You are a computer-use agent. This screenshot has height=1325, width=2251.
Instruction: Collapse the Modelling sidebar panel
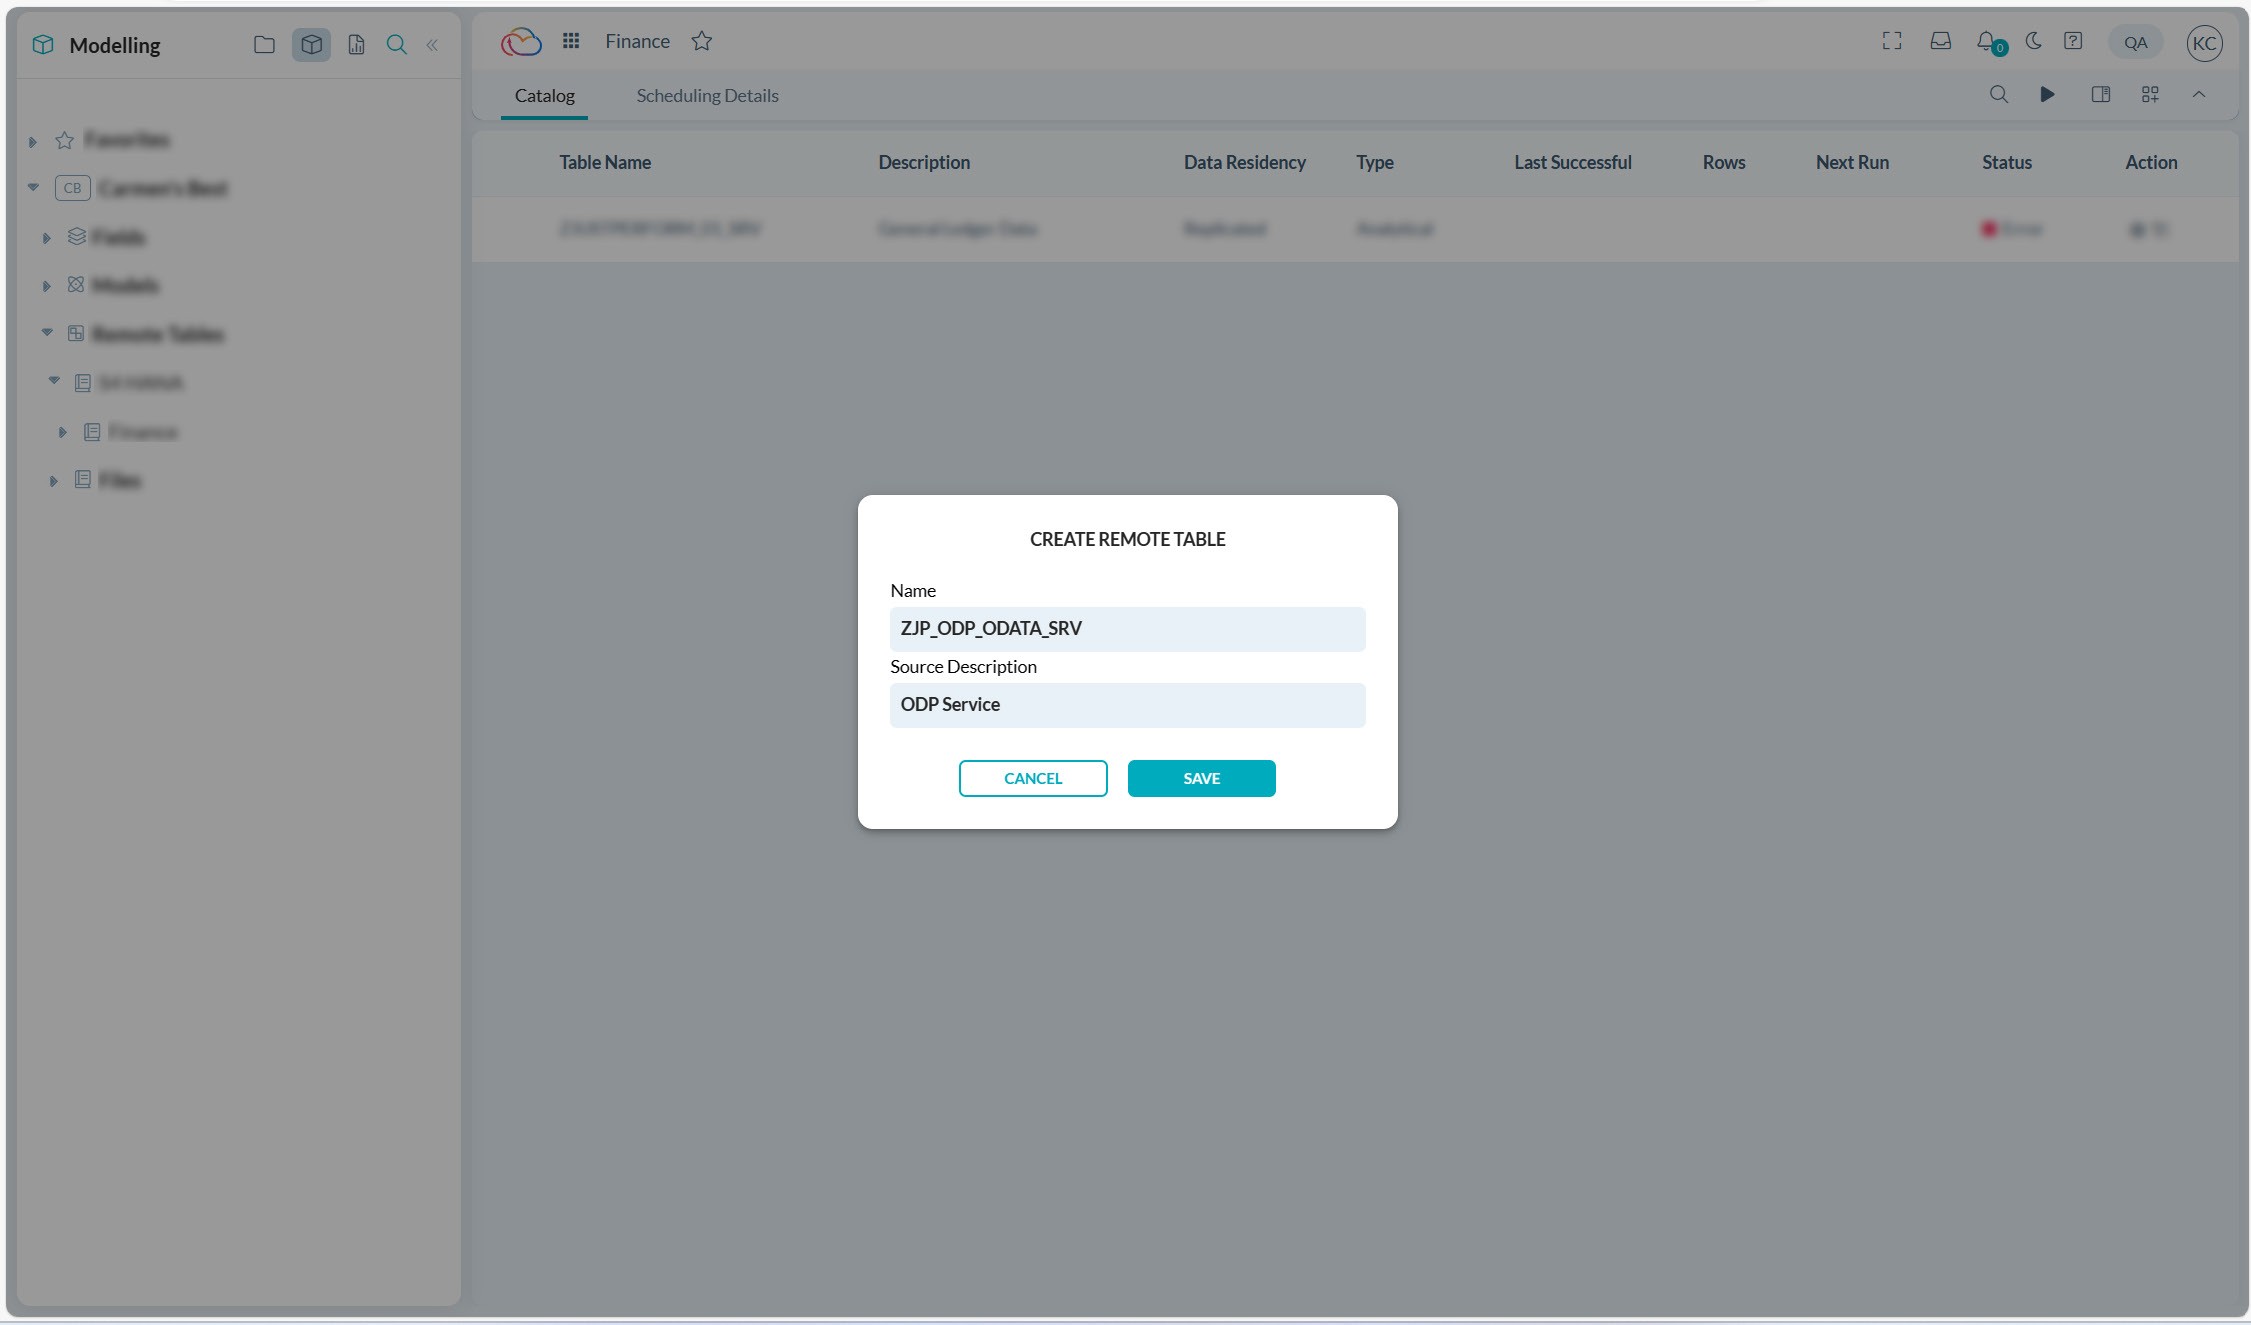pyautogui.click(x=432, y=45)
